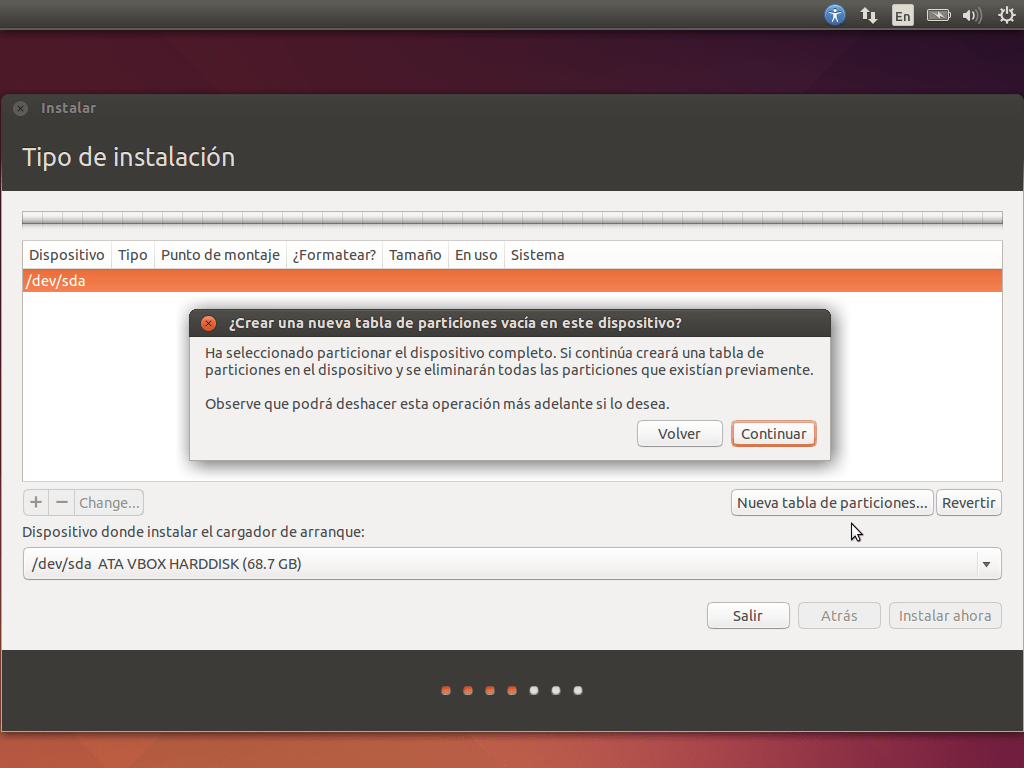The image size is (1024, 768).
Task: Click the plus add partition button
Action: 36,502
